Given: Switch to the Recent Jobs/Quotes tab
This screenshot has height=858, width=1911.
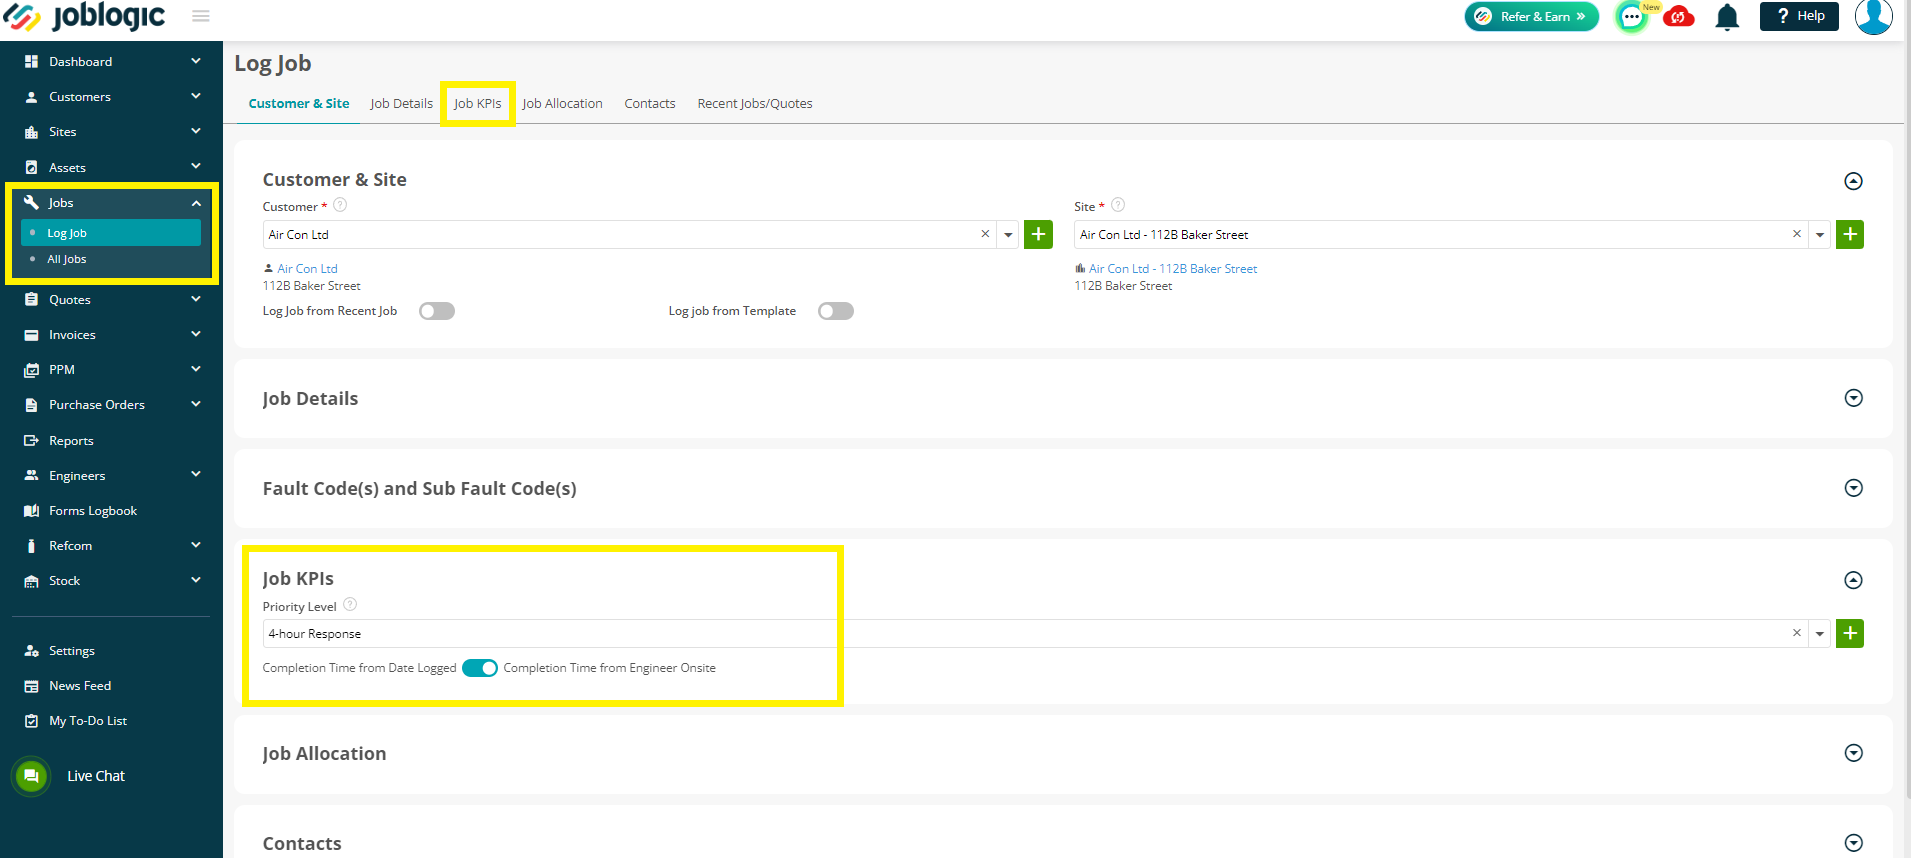Looking at the screenshot, I should point(755,104).
